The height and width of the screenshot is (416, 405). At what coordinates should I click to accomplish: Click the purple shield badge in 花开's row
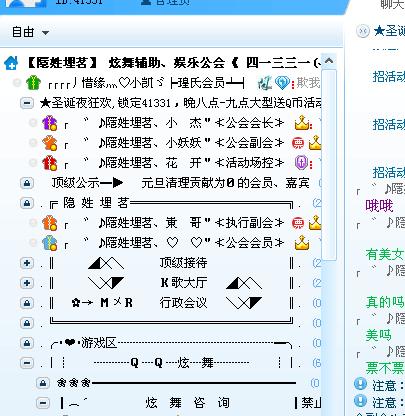tap(301, 163)
